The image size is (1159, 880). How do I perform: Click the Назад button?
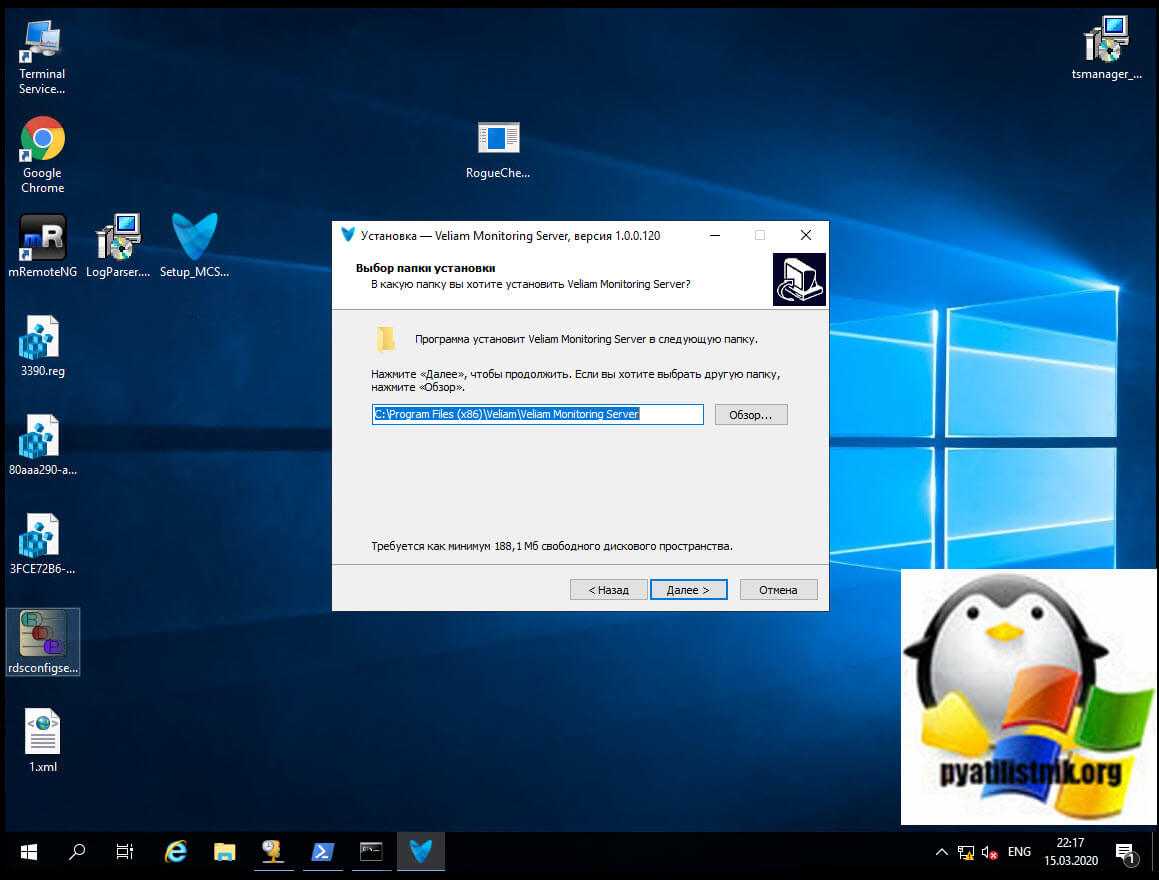click(x=608, y=590)
